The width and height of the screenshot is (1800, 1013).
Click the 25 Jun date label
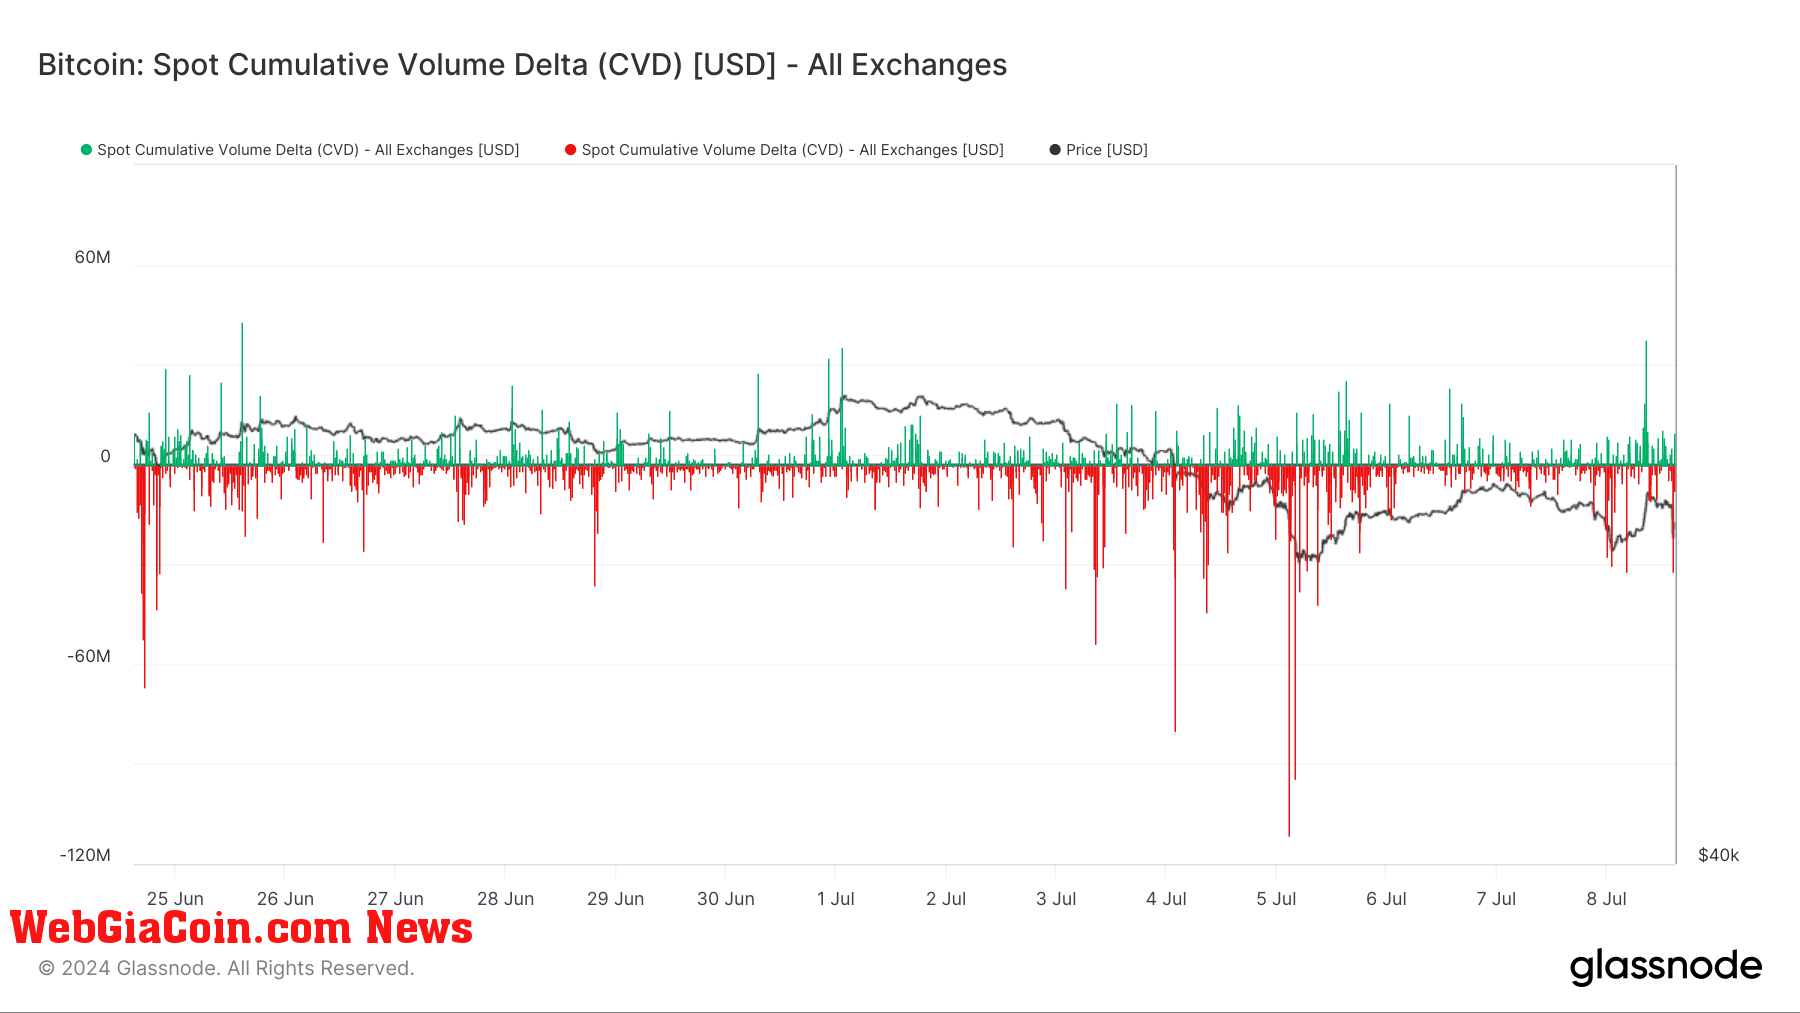[x=175, y=899]
